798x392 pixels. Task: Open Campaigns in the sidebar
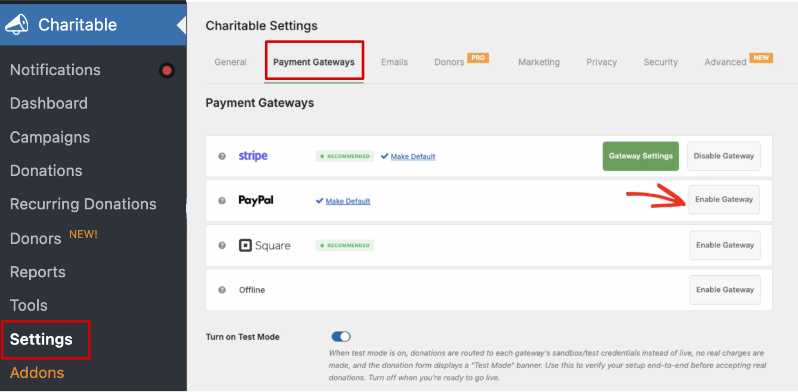coord(50,137)
